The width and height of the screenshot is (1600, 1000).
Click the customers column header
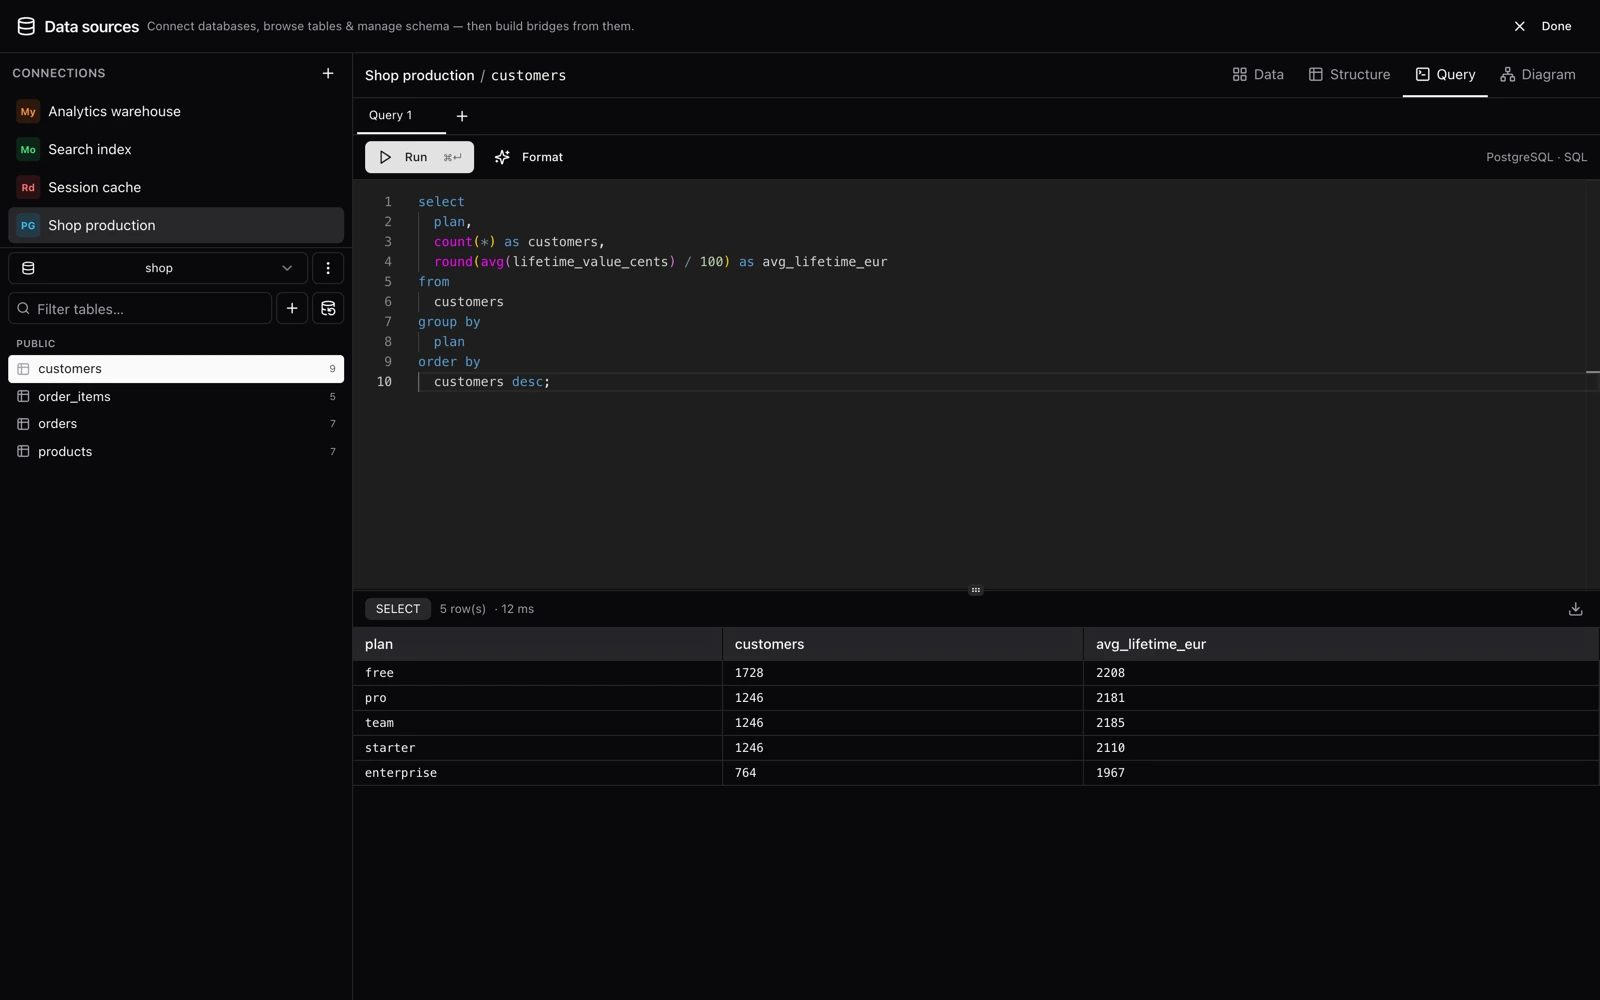coord(903,644)
